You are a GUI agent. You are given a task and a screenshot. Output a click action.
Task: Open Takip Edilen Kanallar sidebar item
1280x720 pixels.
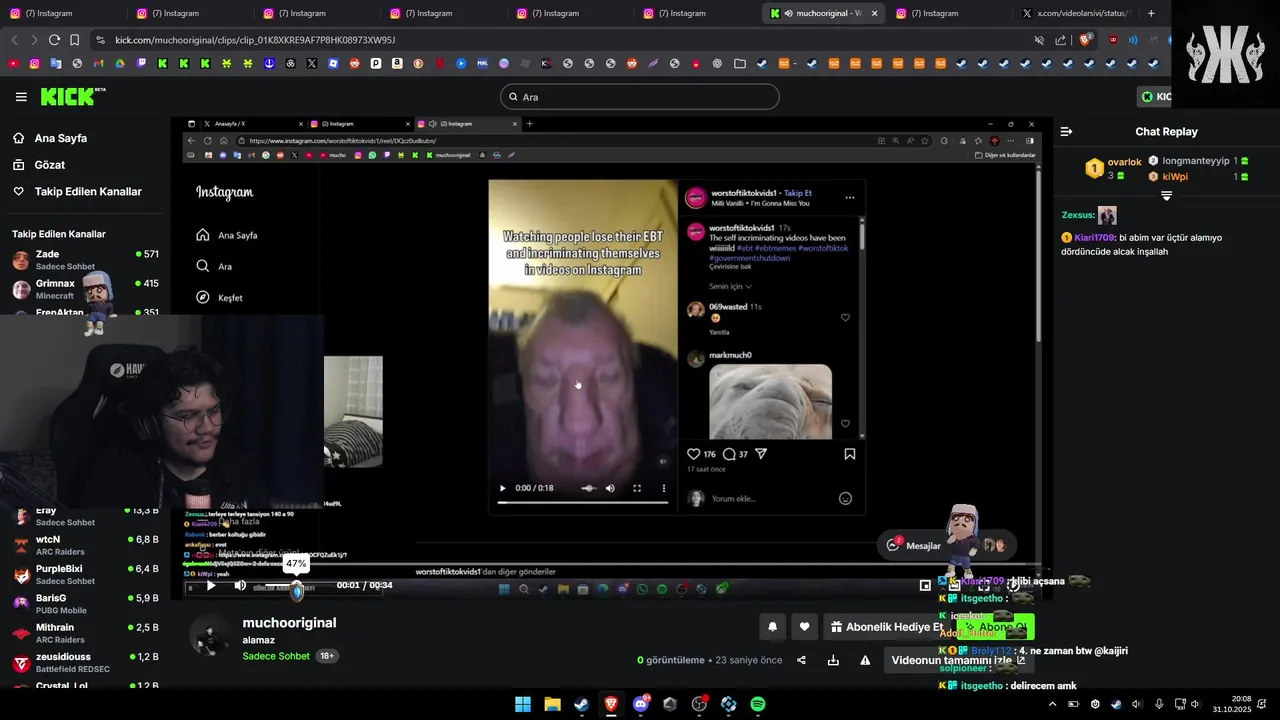(85, 191)
